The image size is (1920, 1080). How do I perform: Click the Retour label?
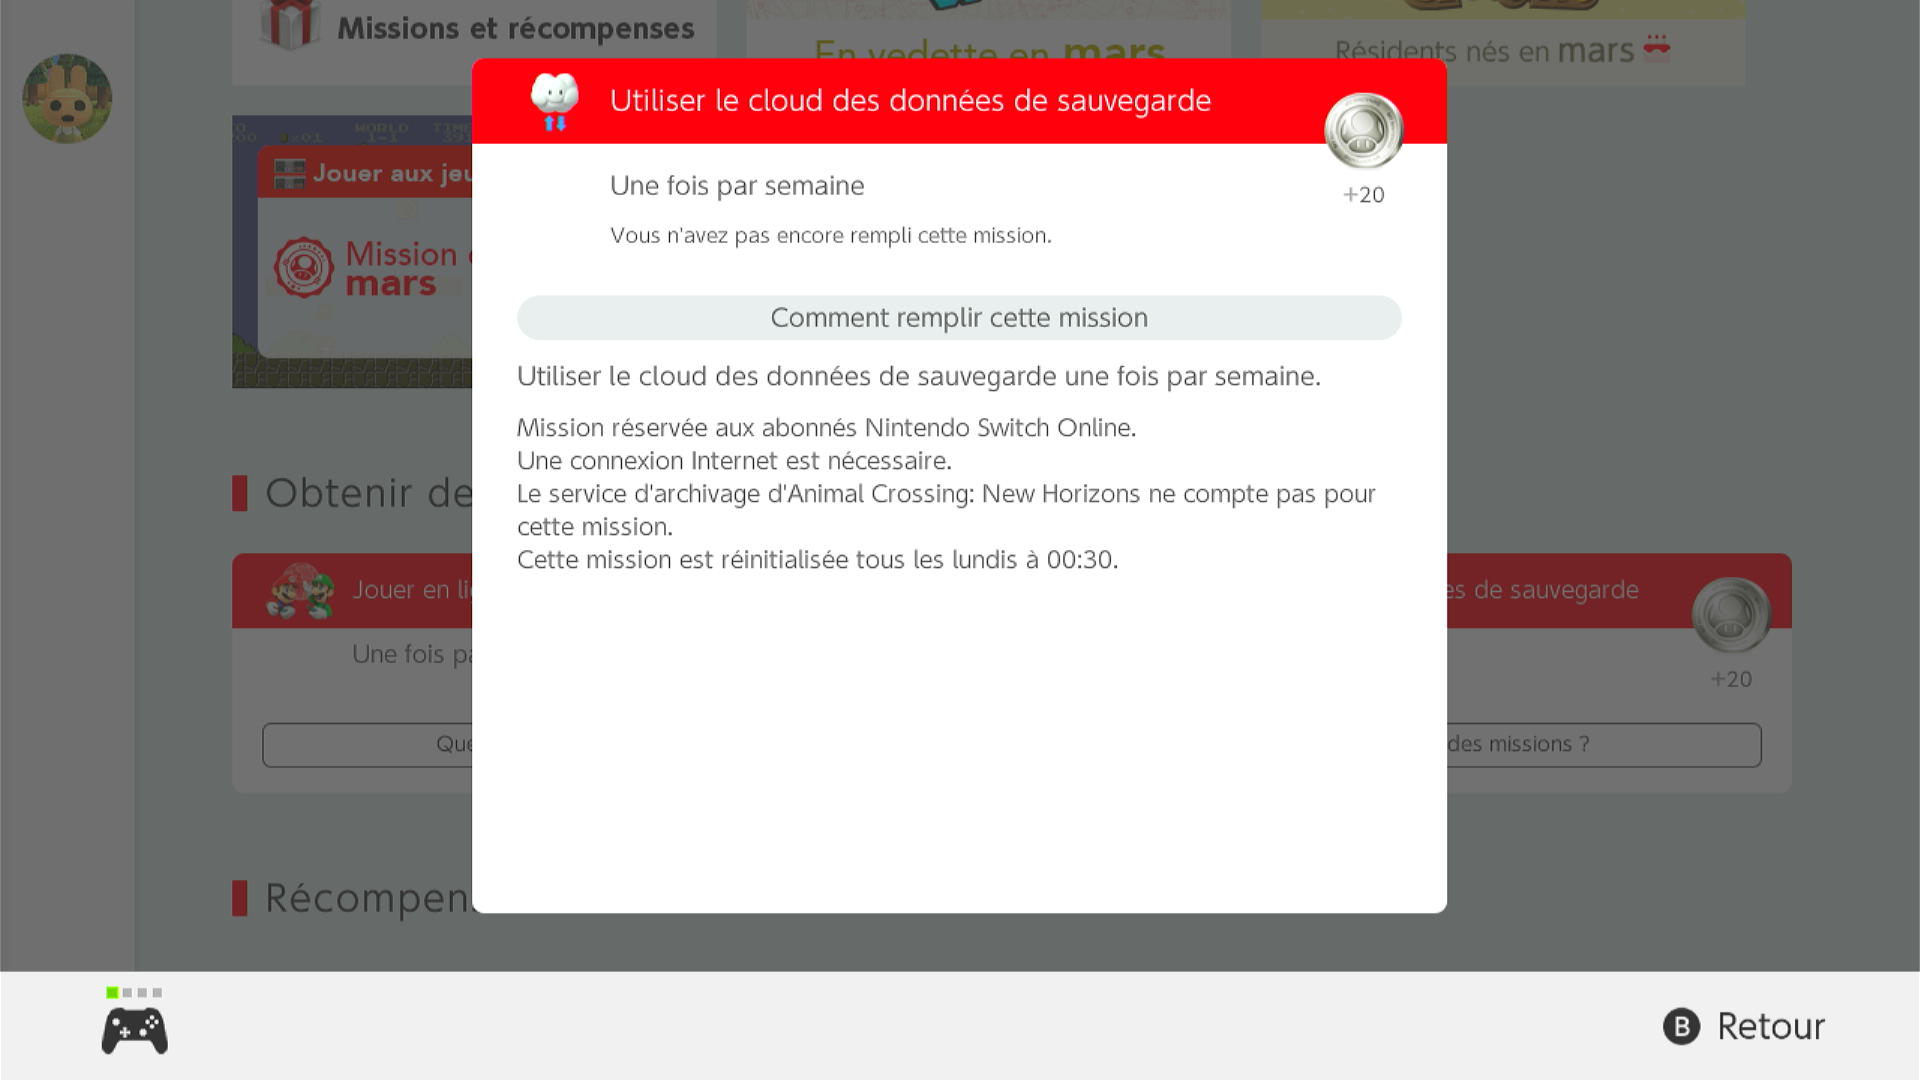click(1771, 1026)
